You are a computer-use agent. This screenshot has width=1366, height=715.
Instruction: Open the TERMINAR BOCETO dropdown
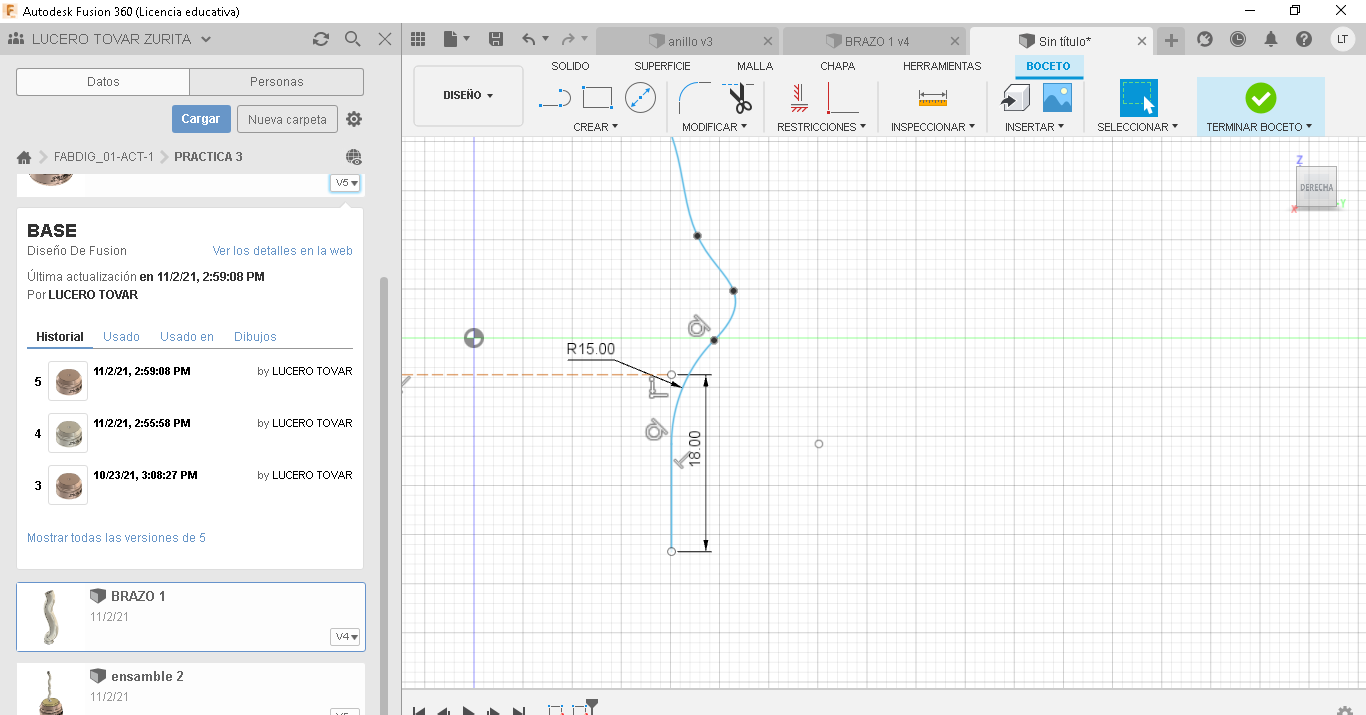click(1260, 127)
